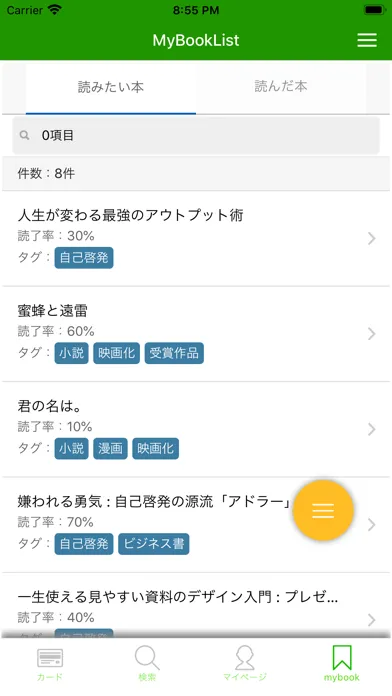Open the 蜜蜂と遠雷 row chevron

click(372, 334)
